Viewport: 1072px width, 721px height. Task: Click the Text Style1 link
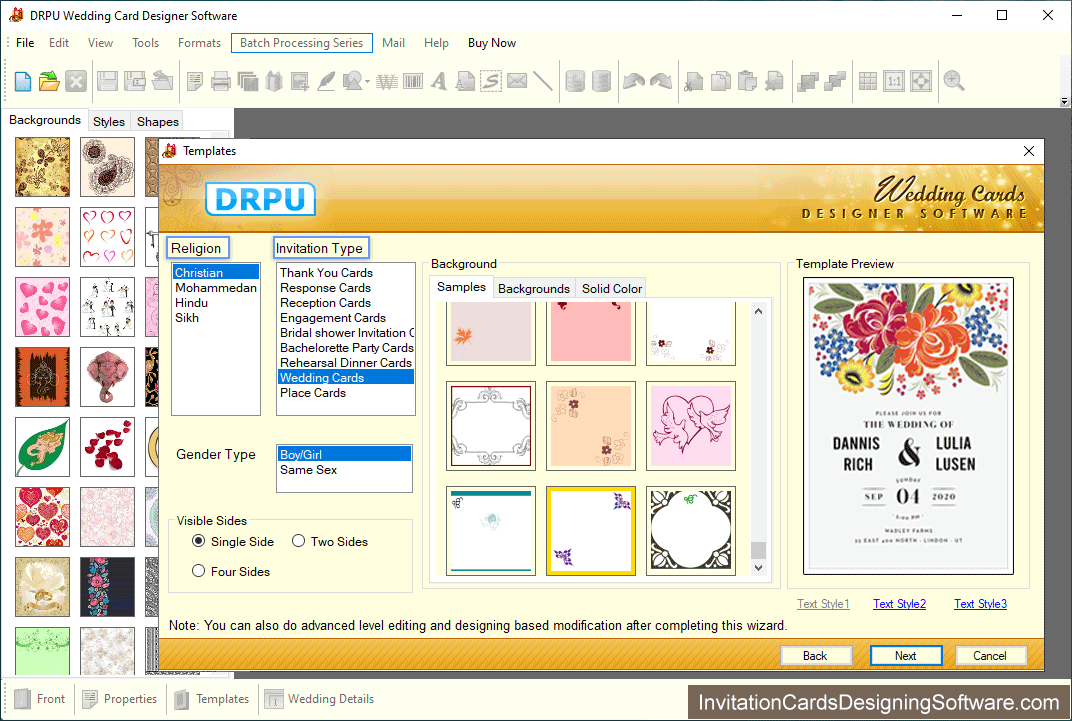coord(823,603)
